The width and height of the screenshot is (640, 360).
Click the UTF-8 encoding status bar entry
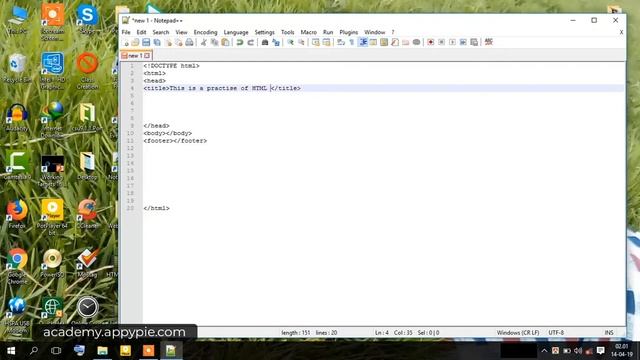pos(556,333)
